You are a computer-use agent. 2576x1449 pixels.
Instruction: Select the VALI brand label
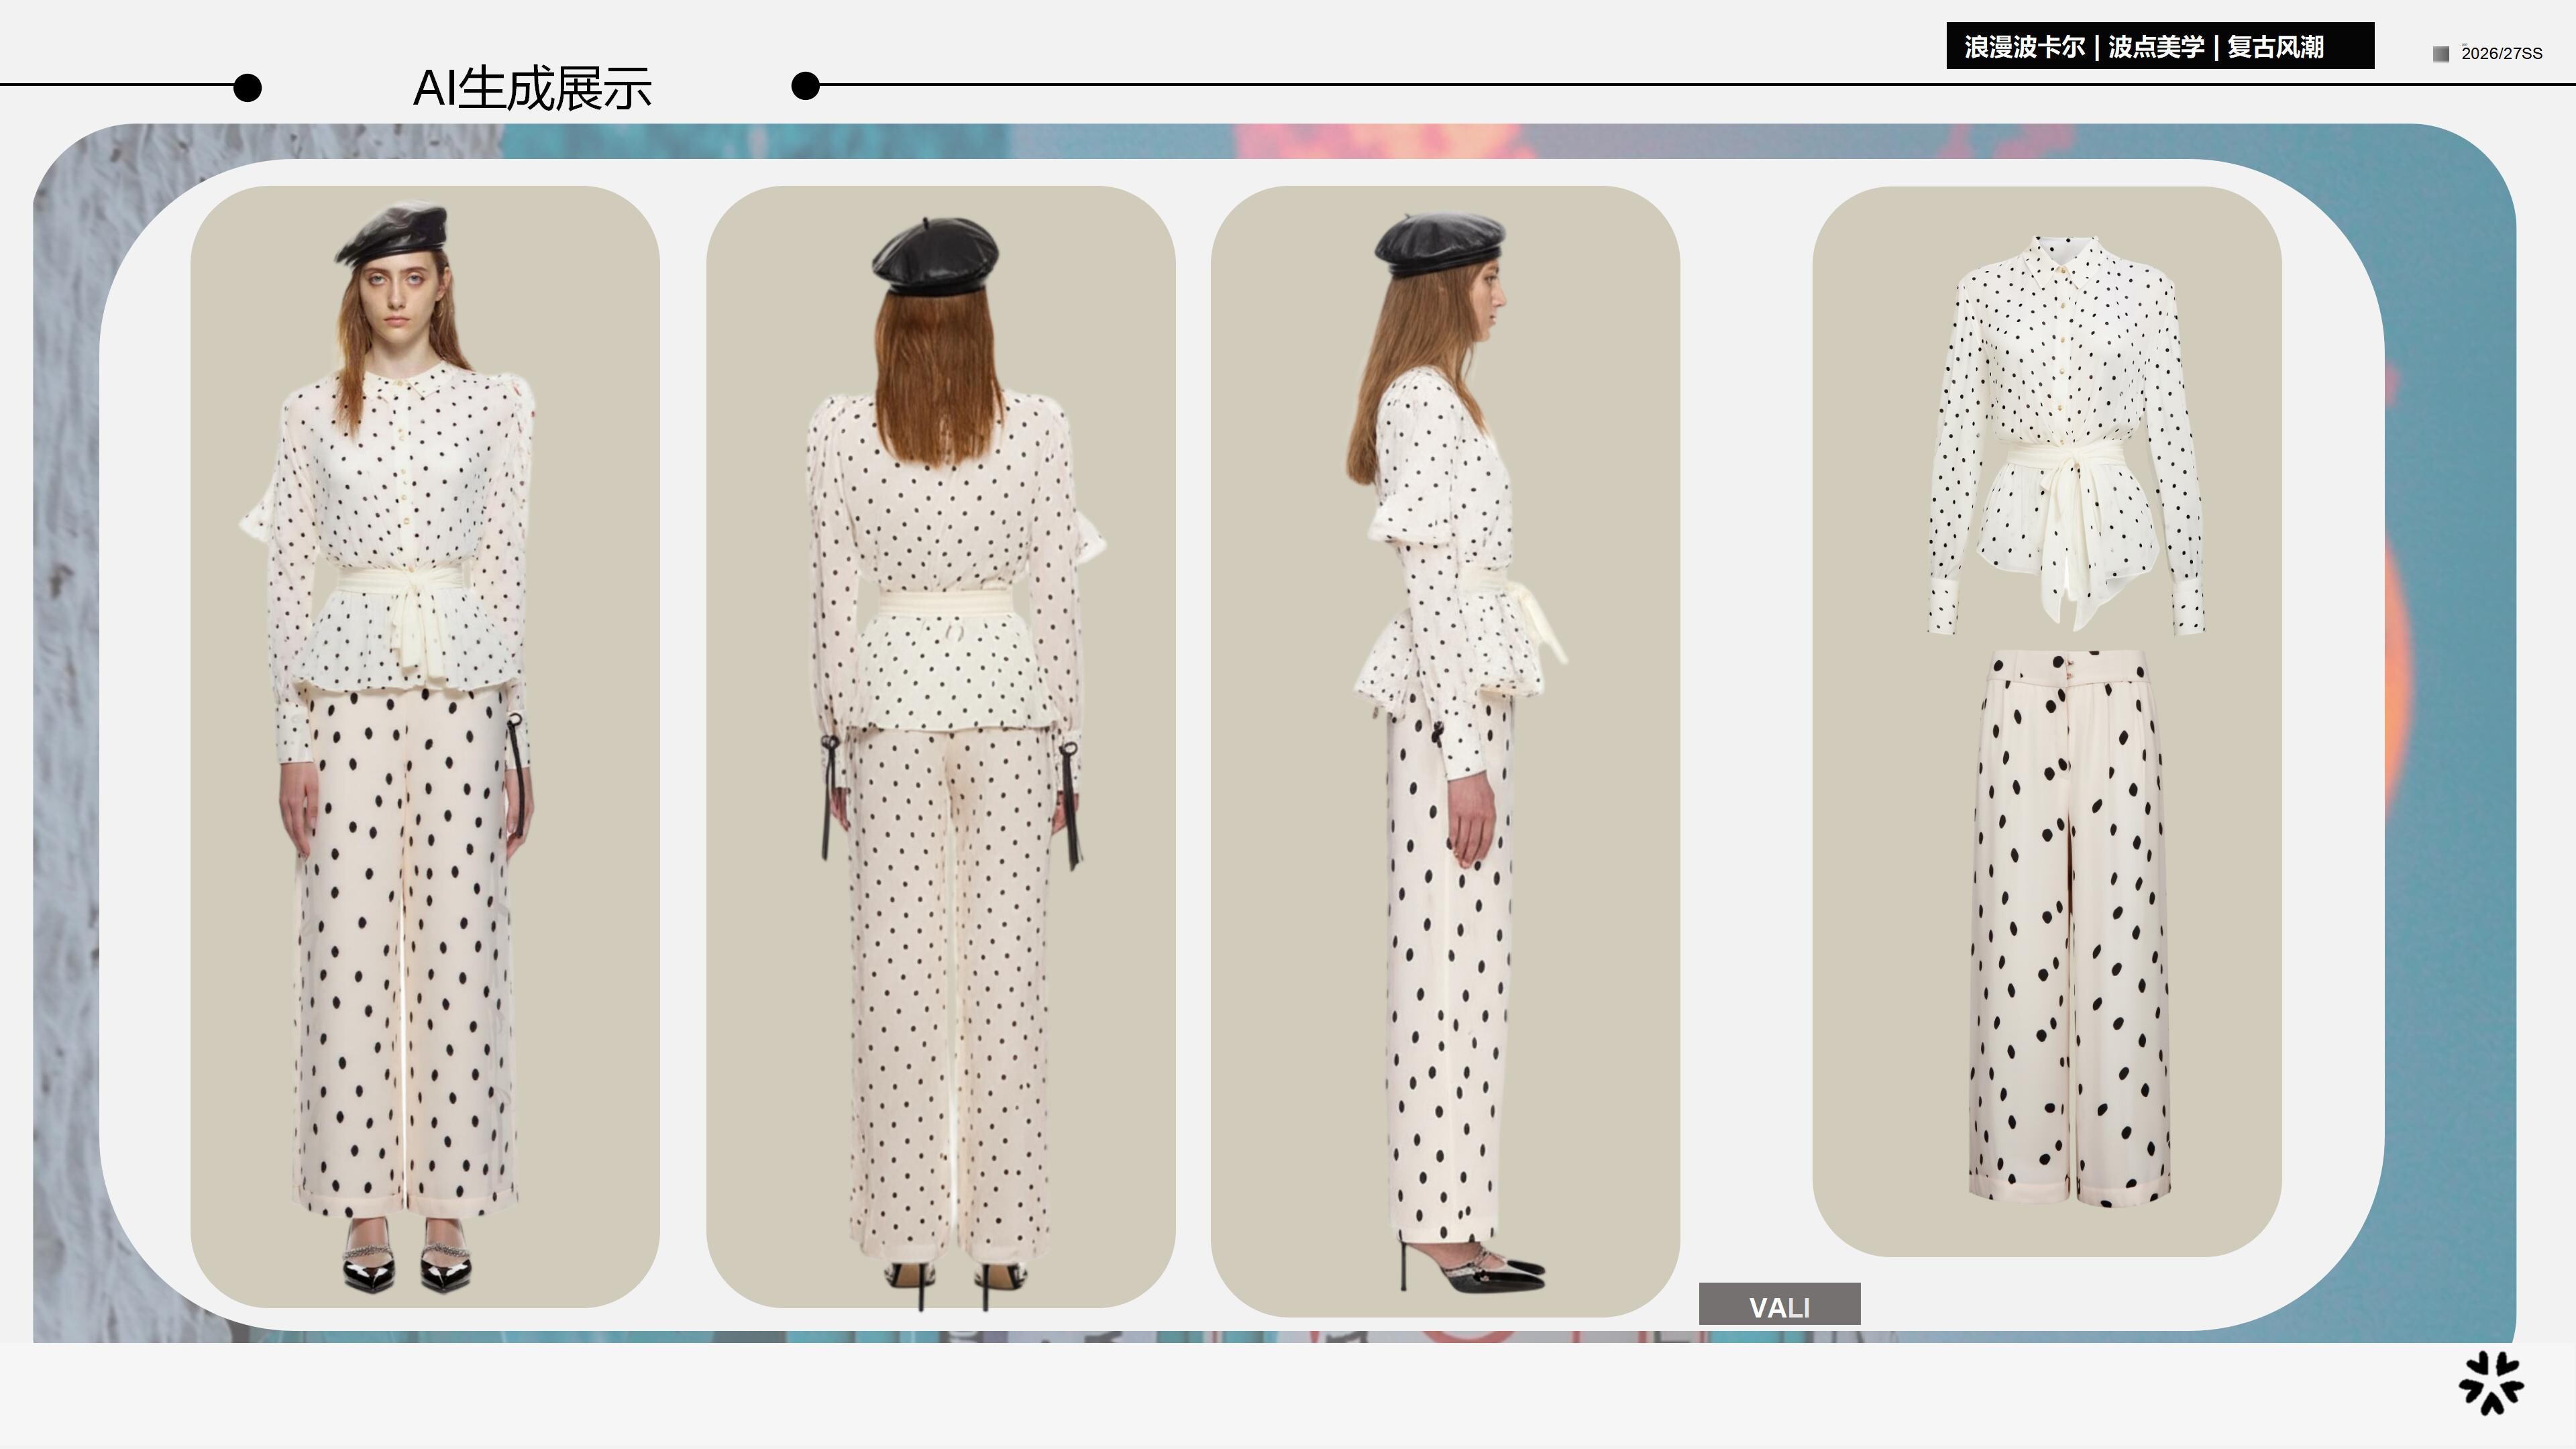(x=1779, y=1305)
